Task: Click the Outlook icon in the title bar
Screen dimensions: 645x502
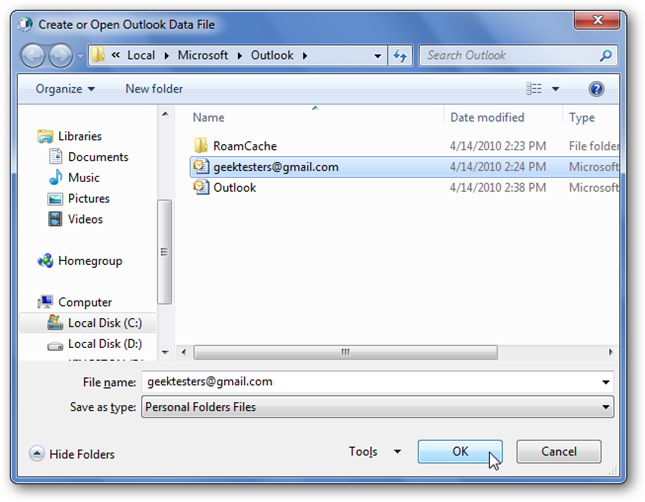Action: pos(26,24)
